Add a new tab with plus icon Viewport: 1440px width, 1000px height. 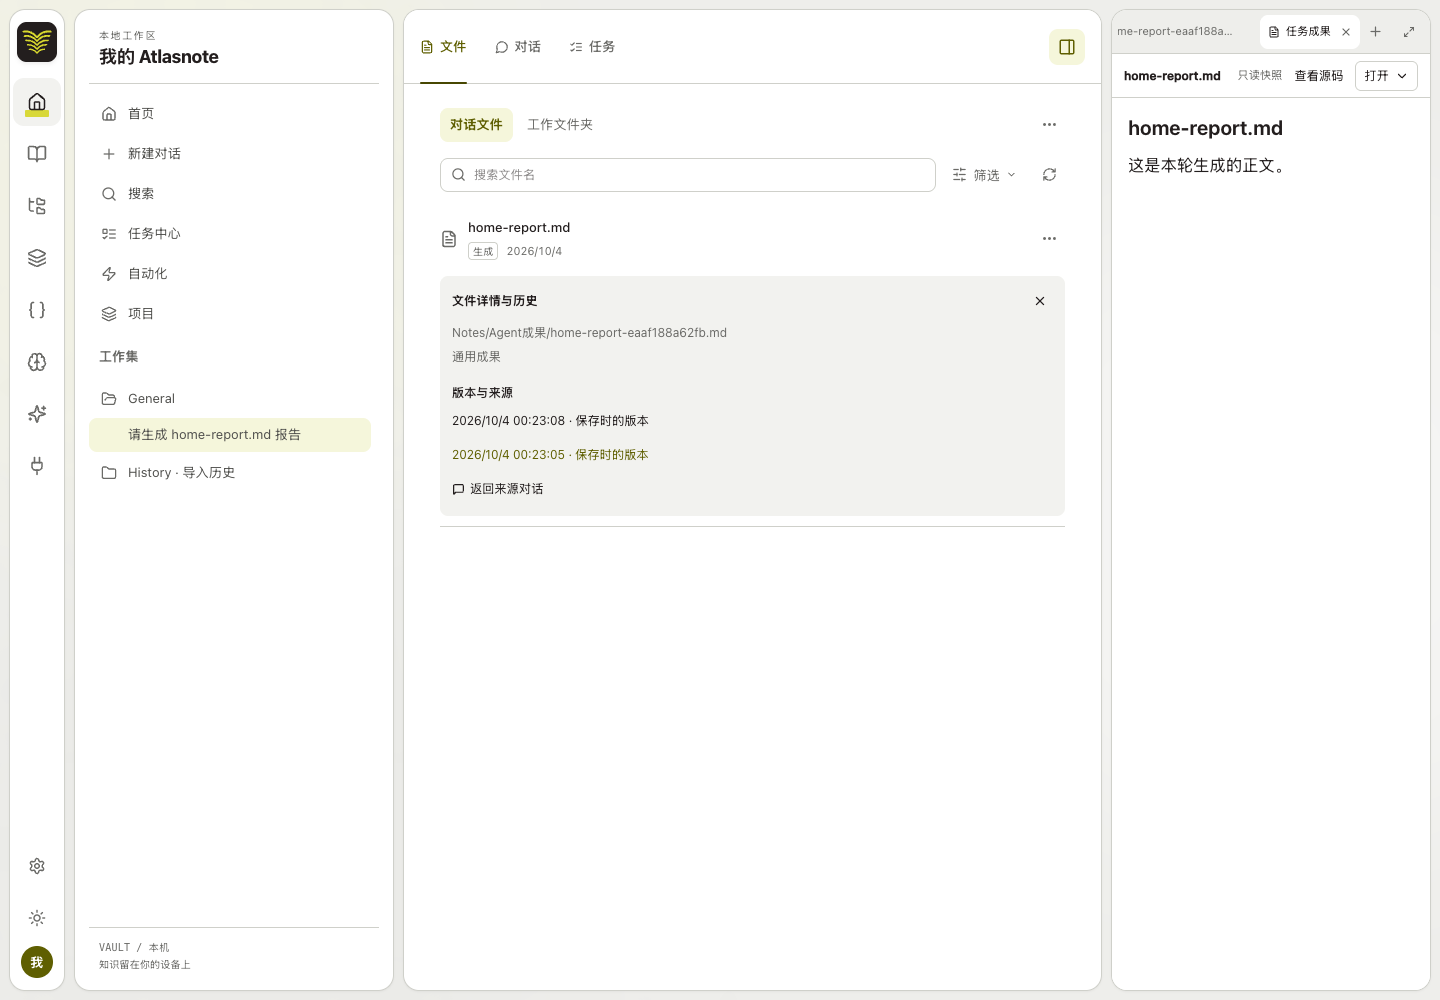(x=1376, y=32)
